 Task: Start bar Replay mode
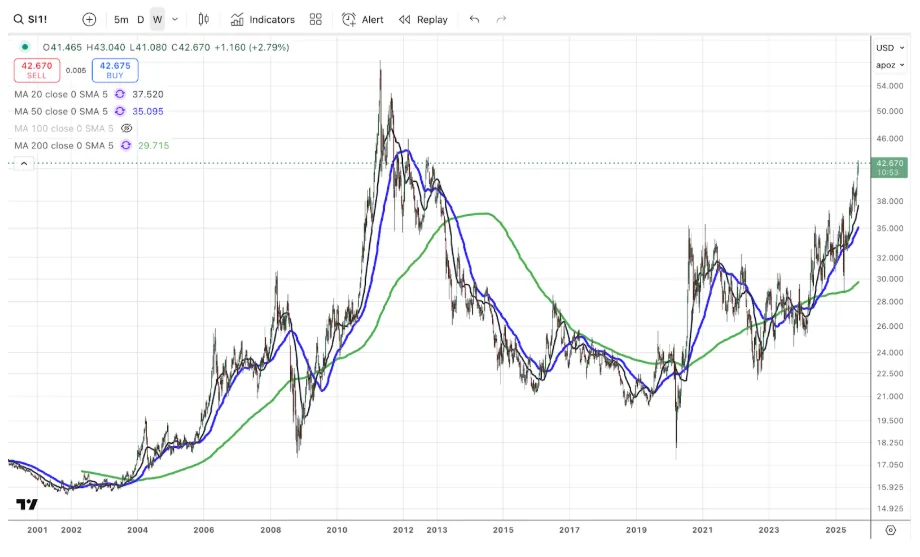[x=423, y=19]
